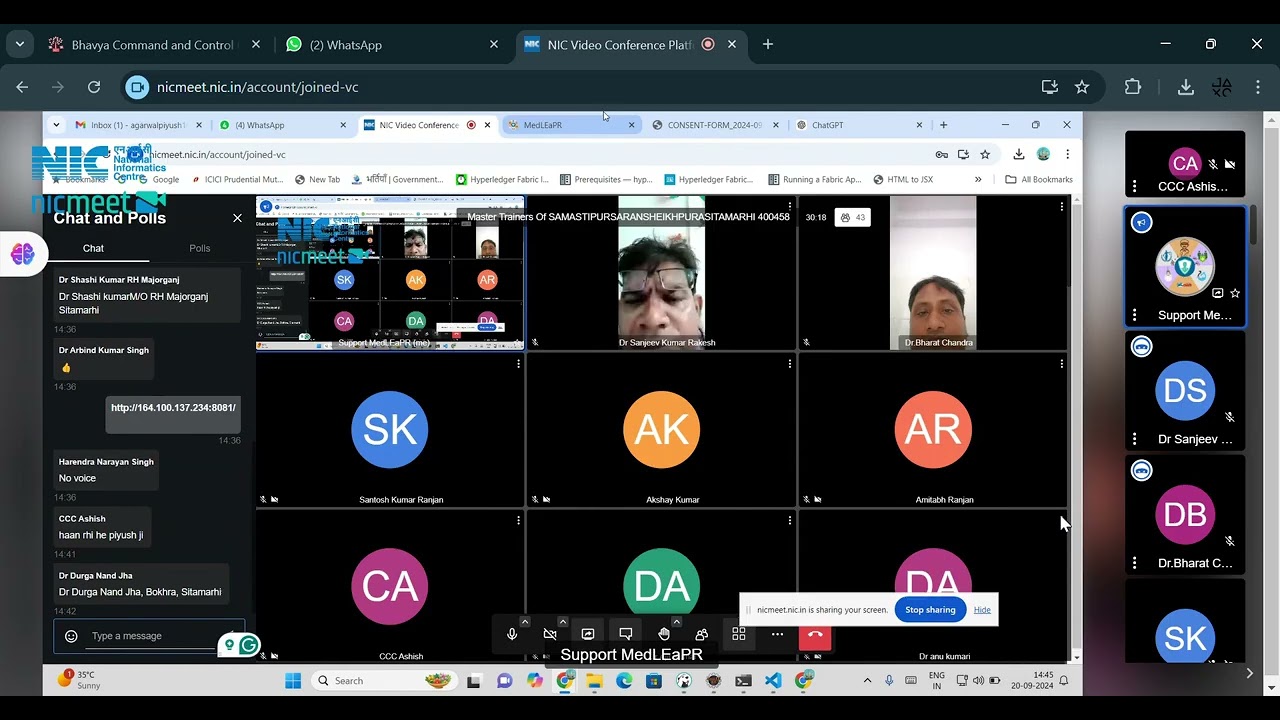Open options menu on the Santosh Kumar Ranjan tile
1280x720 pixels.
[x=518, y=364]
